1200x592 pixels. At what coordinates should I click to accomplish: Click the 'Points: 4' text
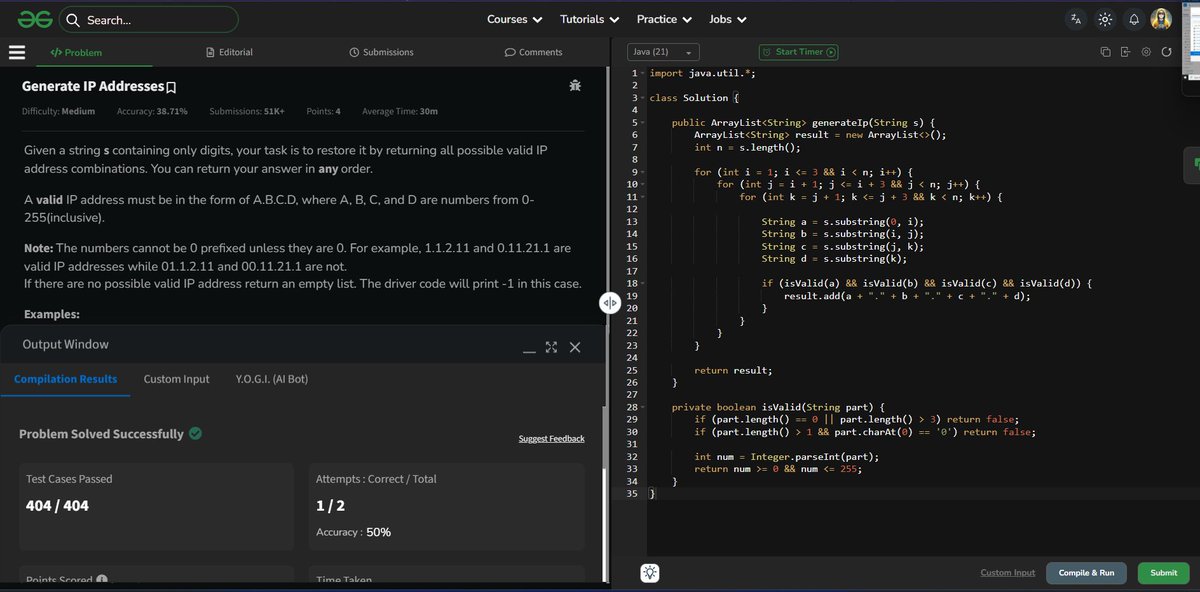[x=323, y=111]
